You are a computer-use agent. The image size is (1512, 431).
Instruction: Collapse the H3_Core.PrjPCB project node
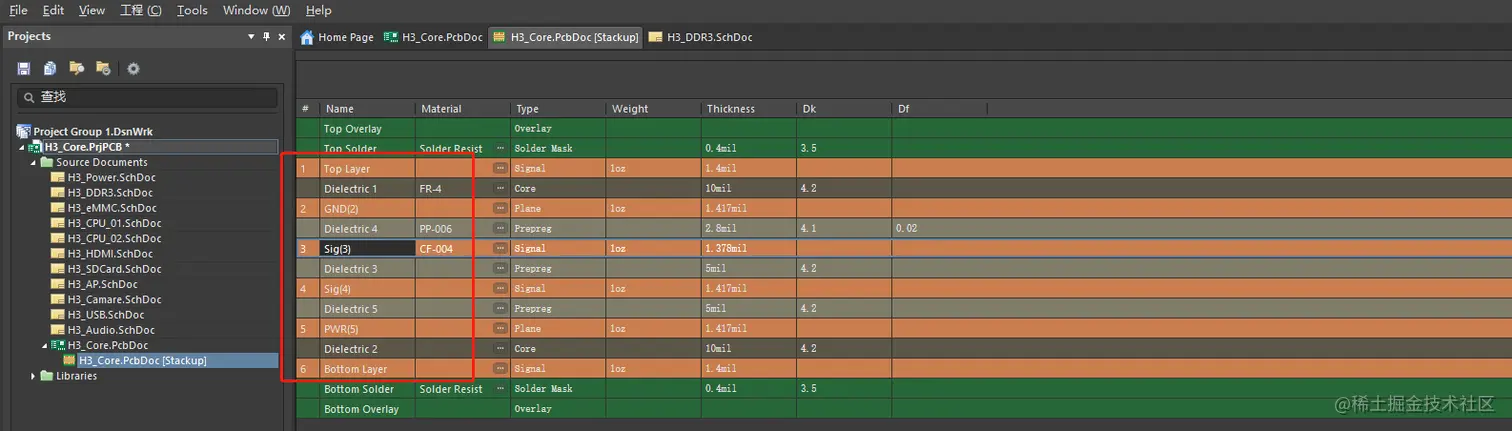(22, 147)
